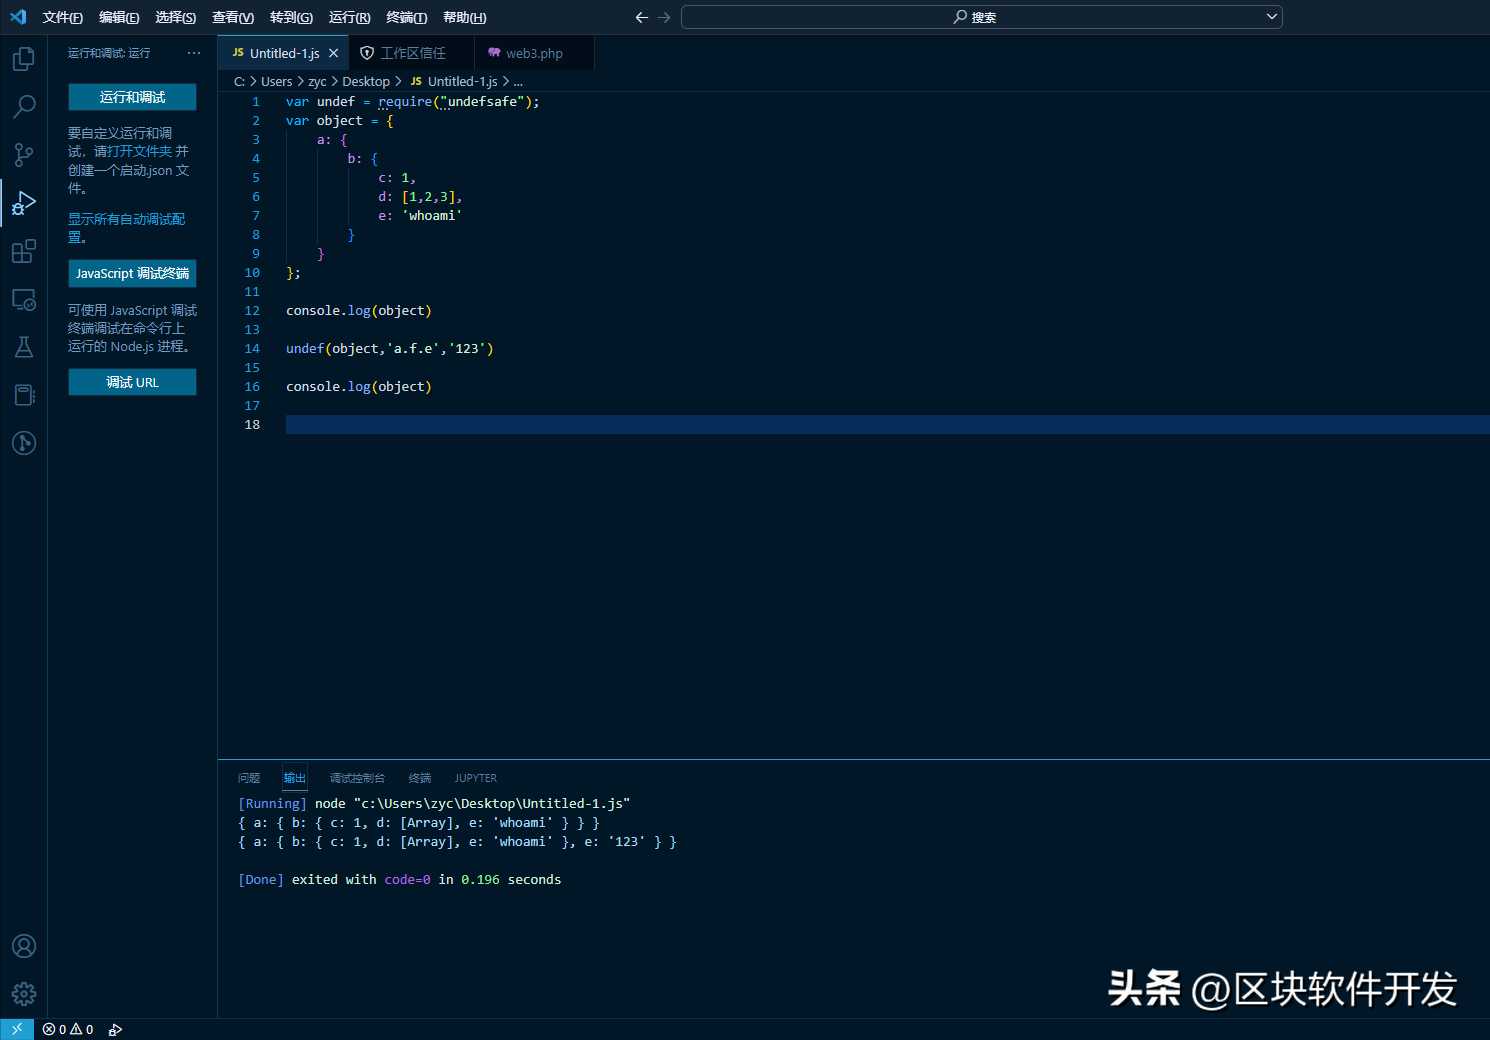Switch to the JUPYTER panel tab
This screenshot has height=1040, width=1490.
[476, 778]
